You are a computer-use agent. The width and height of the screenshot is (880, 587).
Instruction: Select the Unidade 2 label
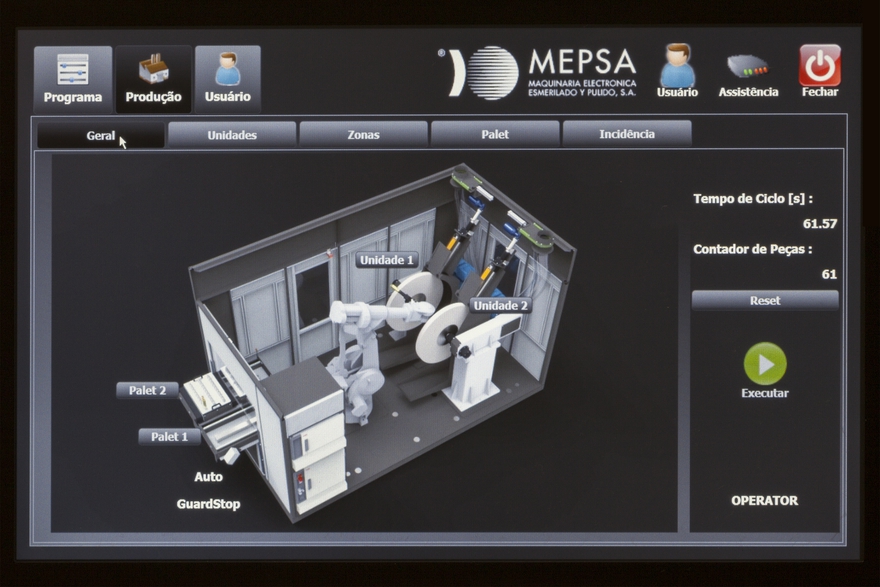[501, 305]
